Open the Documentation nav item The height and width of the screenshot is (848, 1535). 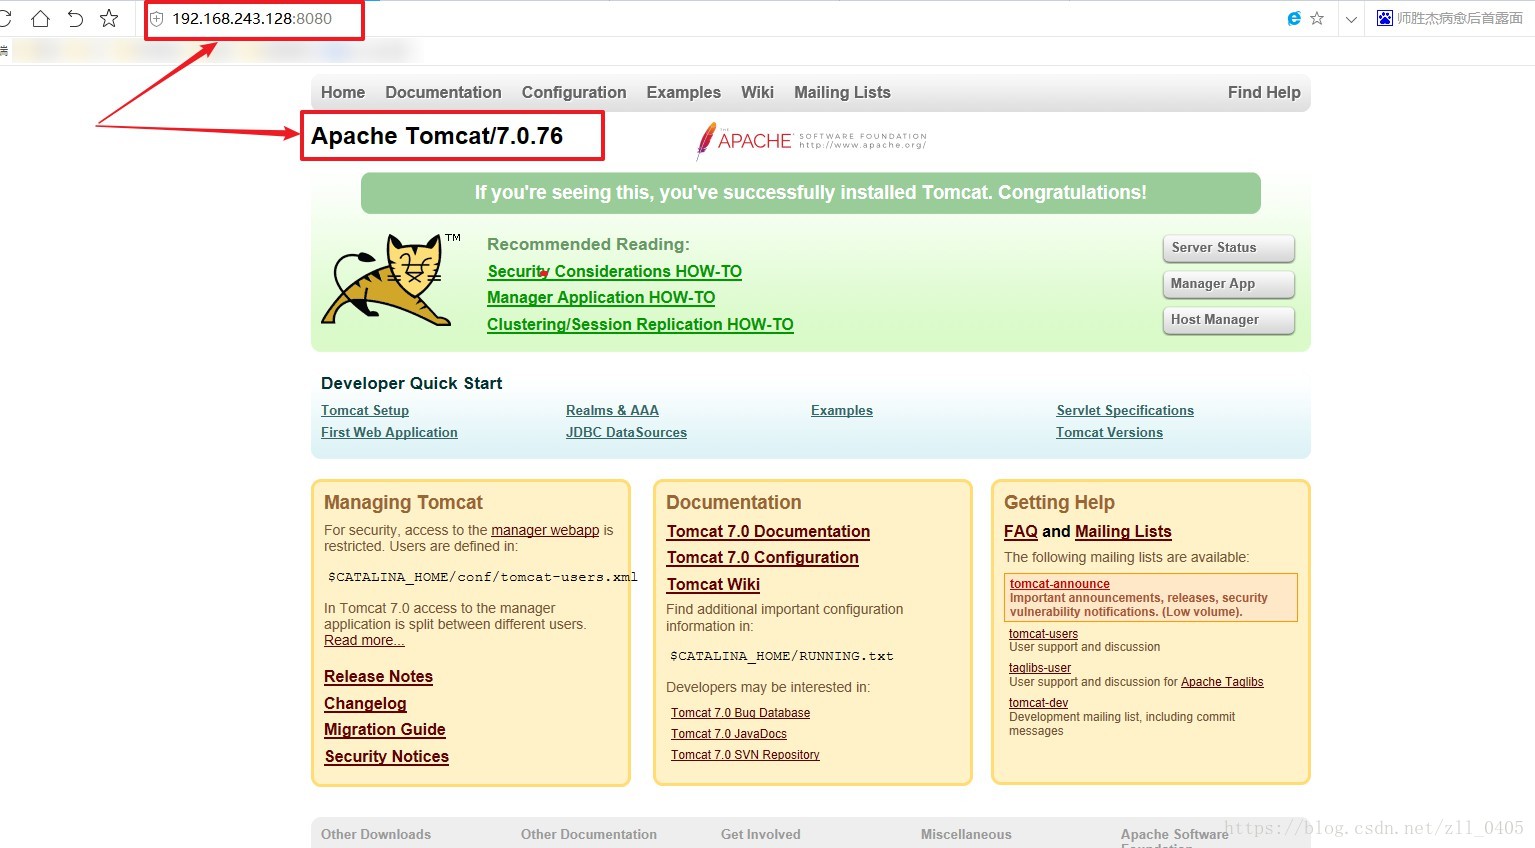tap(443, 92)
